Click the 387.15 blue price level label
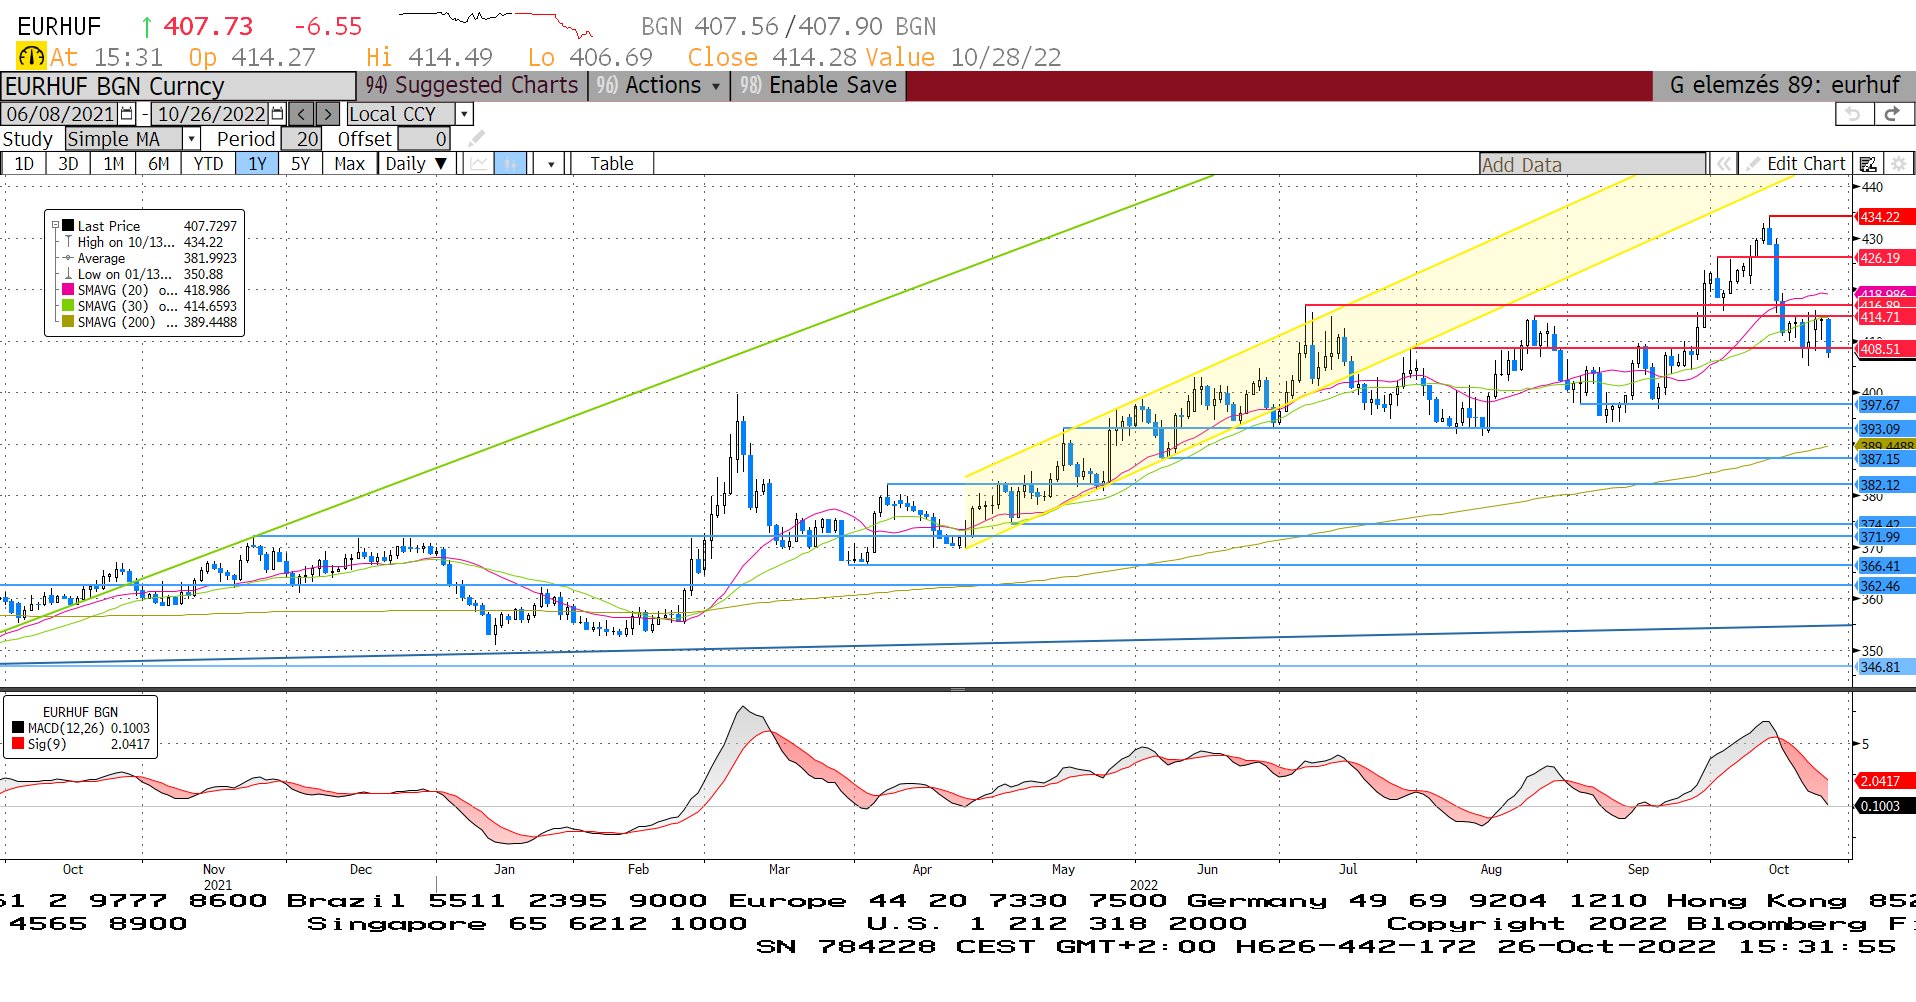The image size is (1916, 1002). tap(1885, 459)
